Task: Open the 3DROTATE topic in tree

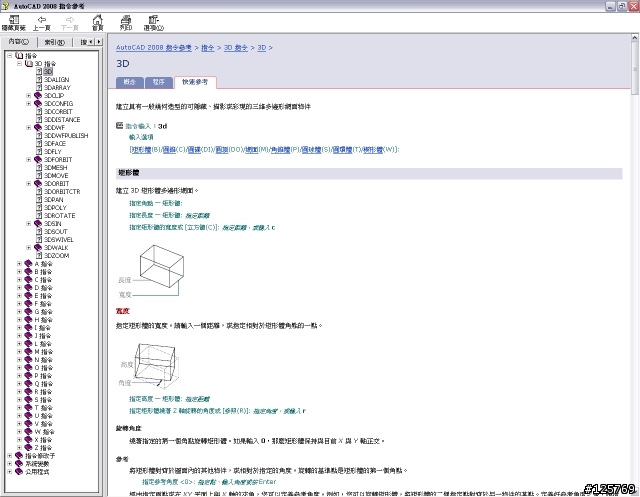Action: click(x=60, y=215)
